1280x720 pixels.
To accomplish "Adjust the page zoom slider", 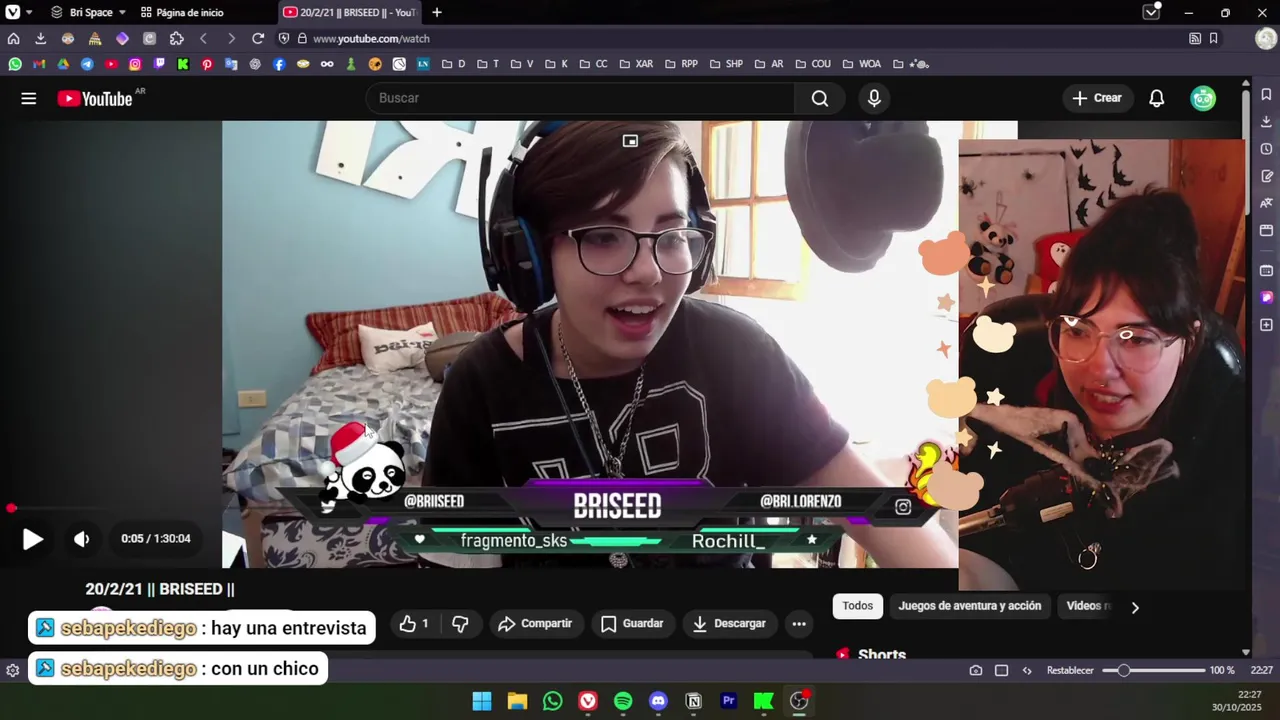I will click(x=1154, y=671).
